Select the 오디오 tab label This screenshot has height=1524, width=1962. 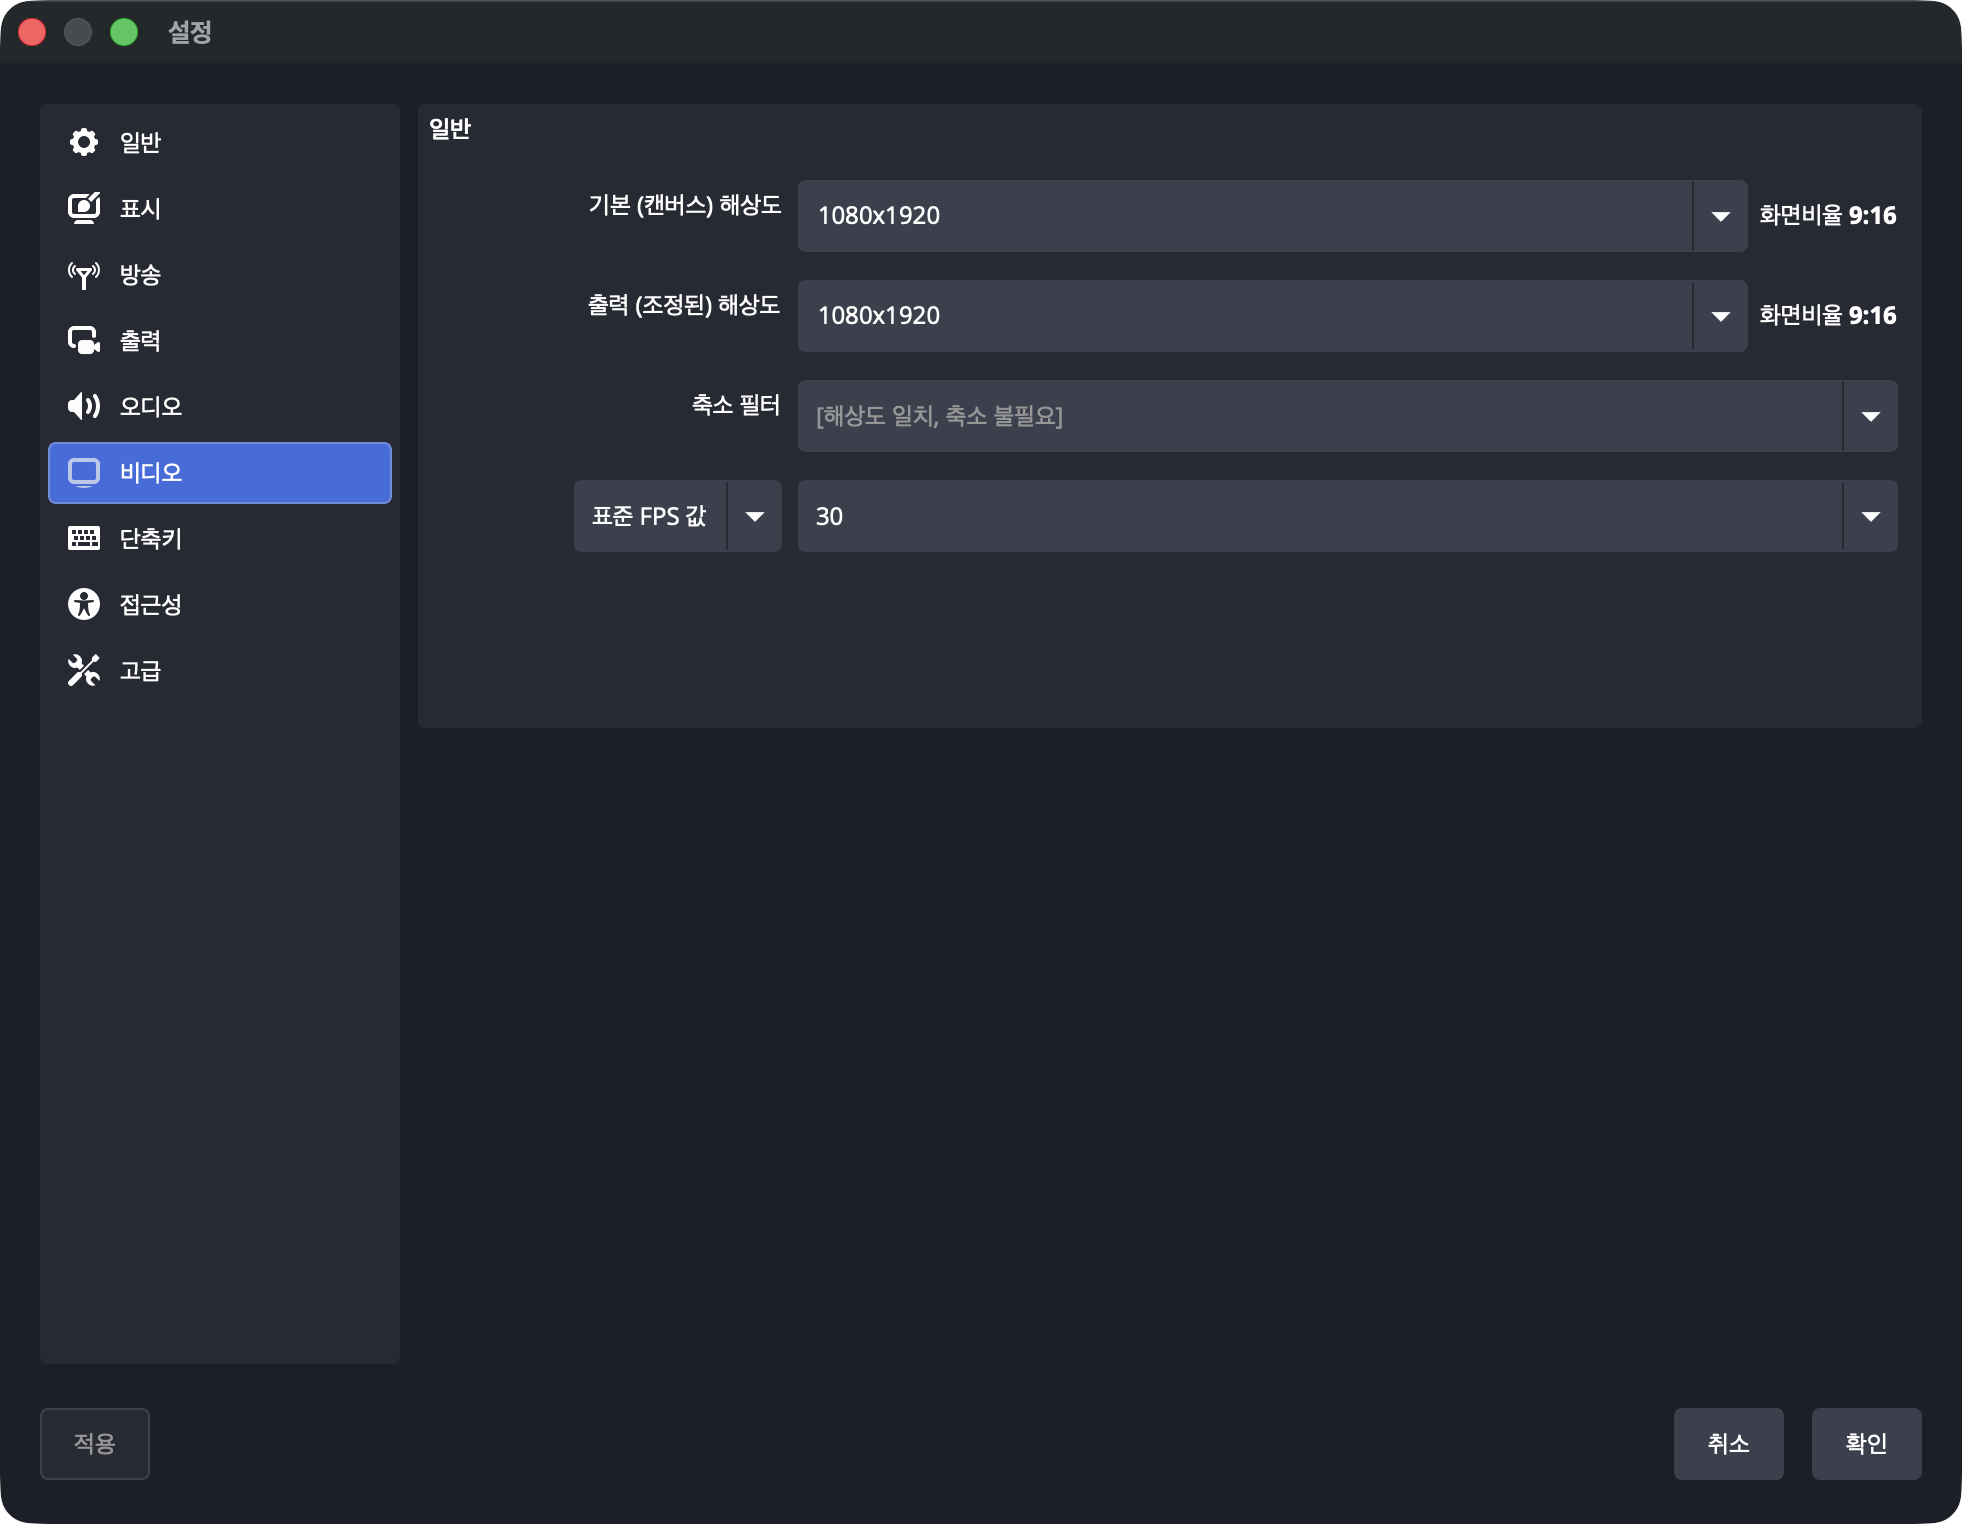(151, 406)
